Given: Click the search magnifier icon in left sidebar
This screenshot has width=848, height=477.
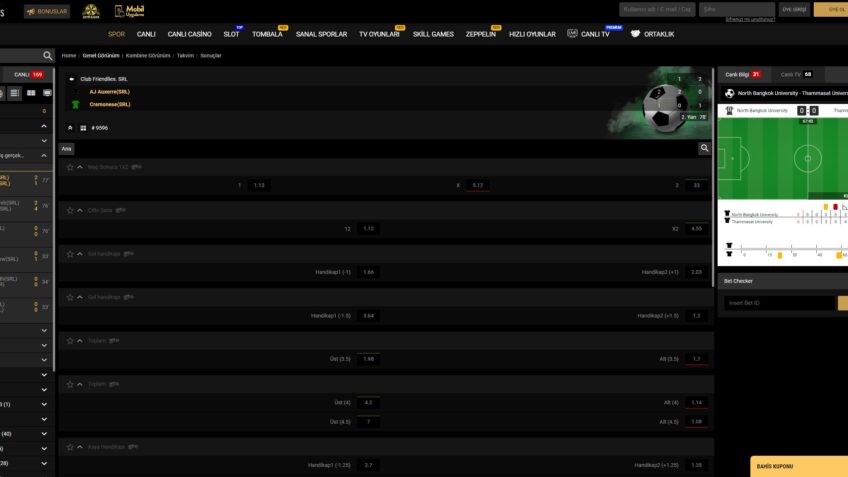Looking at the screenshot, I should 47,56.
